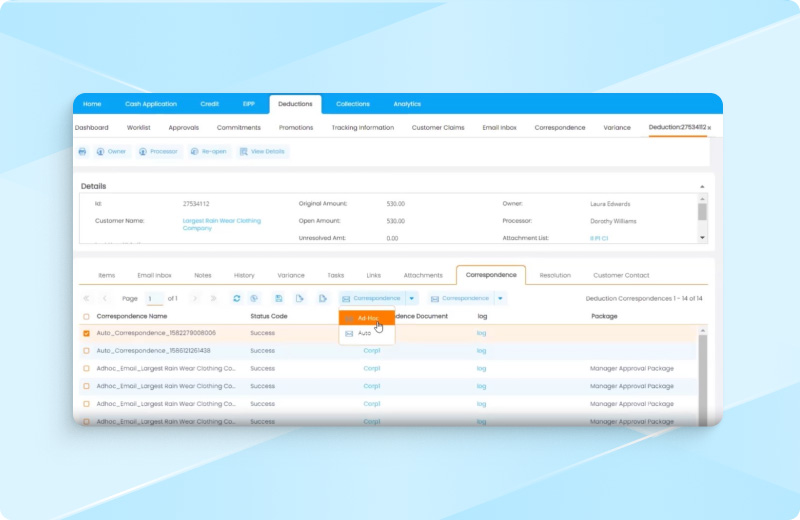The height and width of the screenshot is (520, 800).
Task: Open Corp1 link for Auto_Correspondence_1586121261438
Action: coord(371,351)
